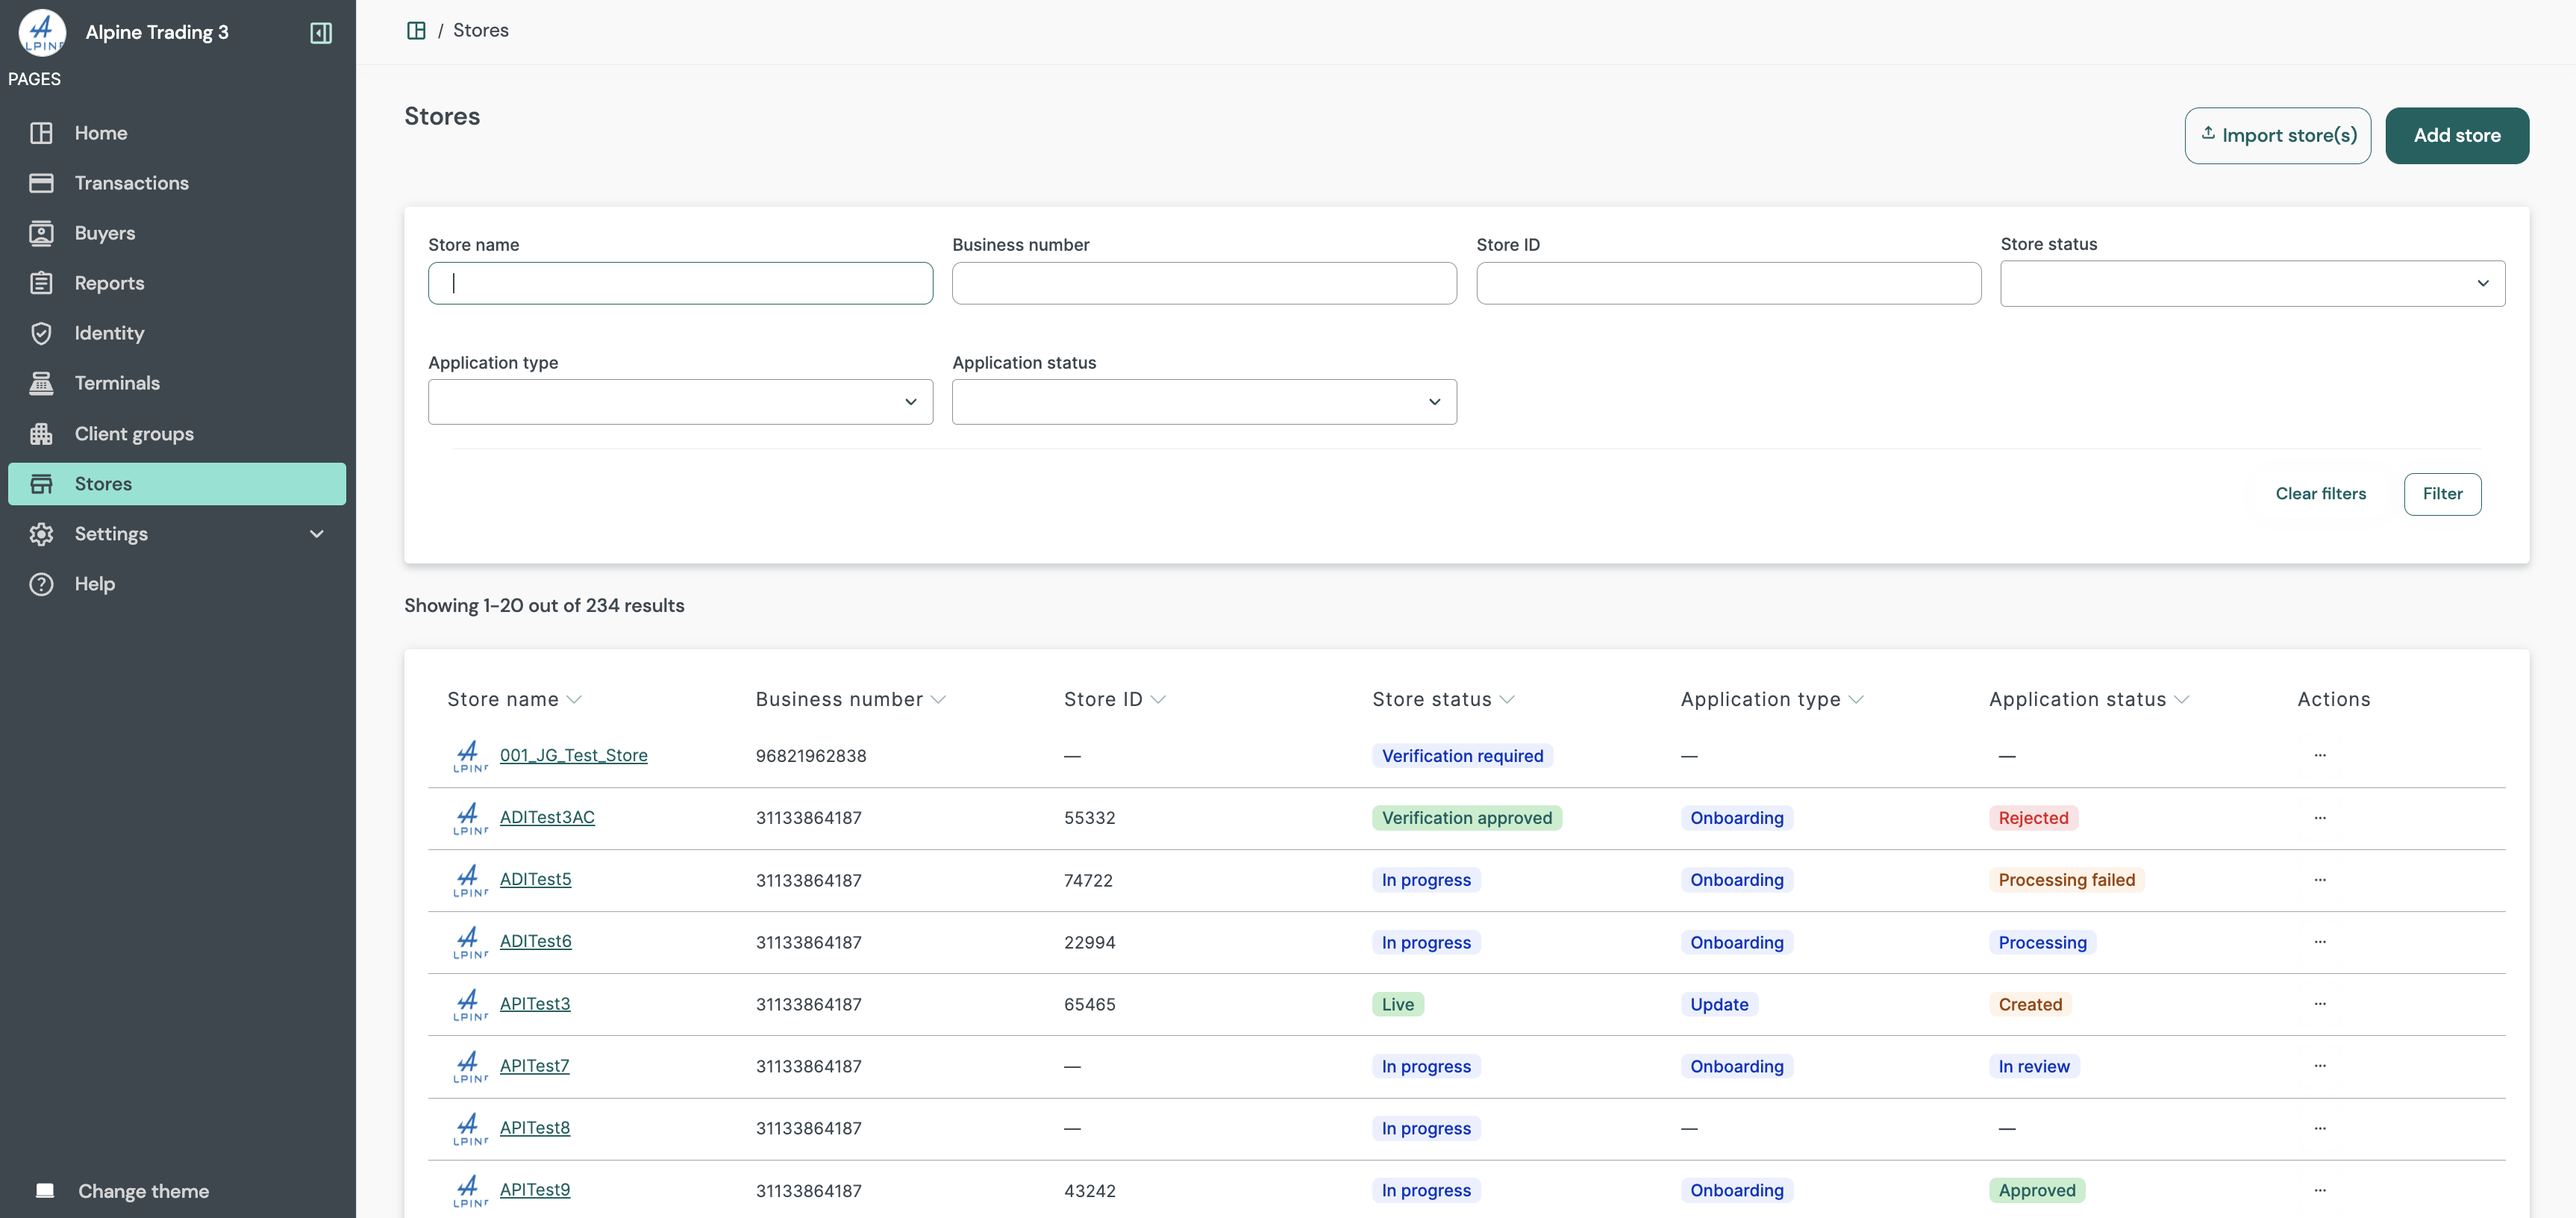
Task: Open the ADITest5 store link
Action: (535, 880)
